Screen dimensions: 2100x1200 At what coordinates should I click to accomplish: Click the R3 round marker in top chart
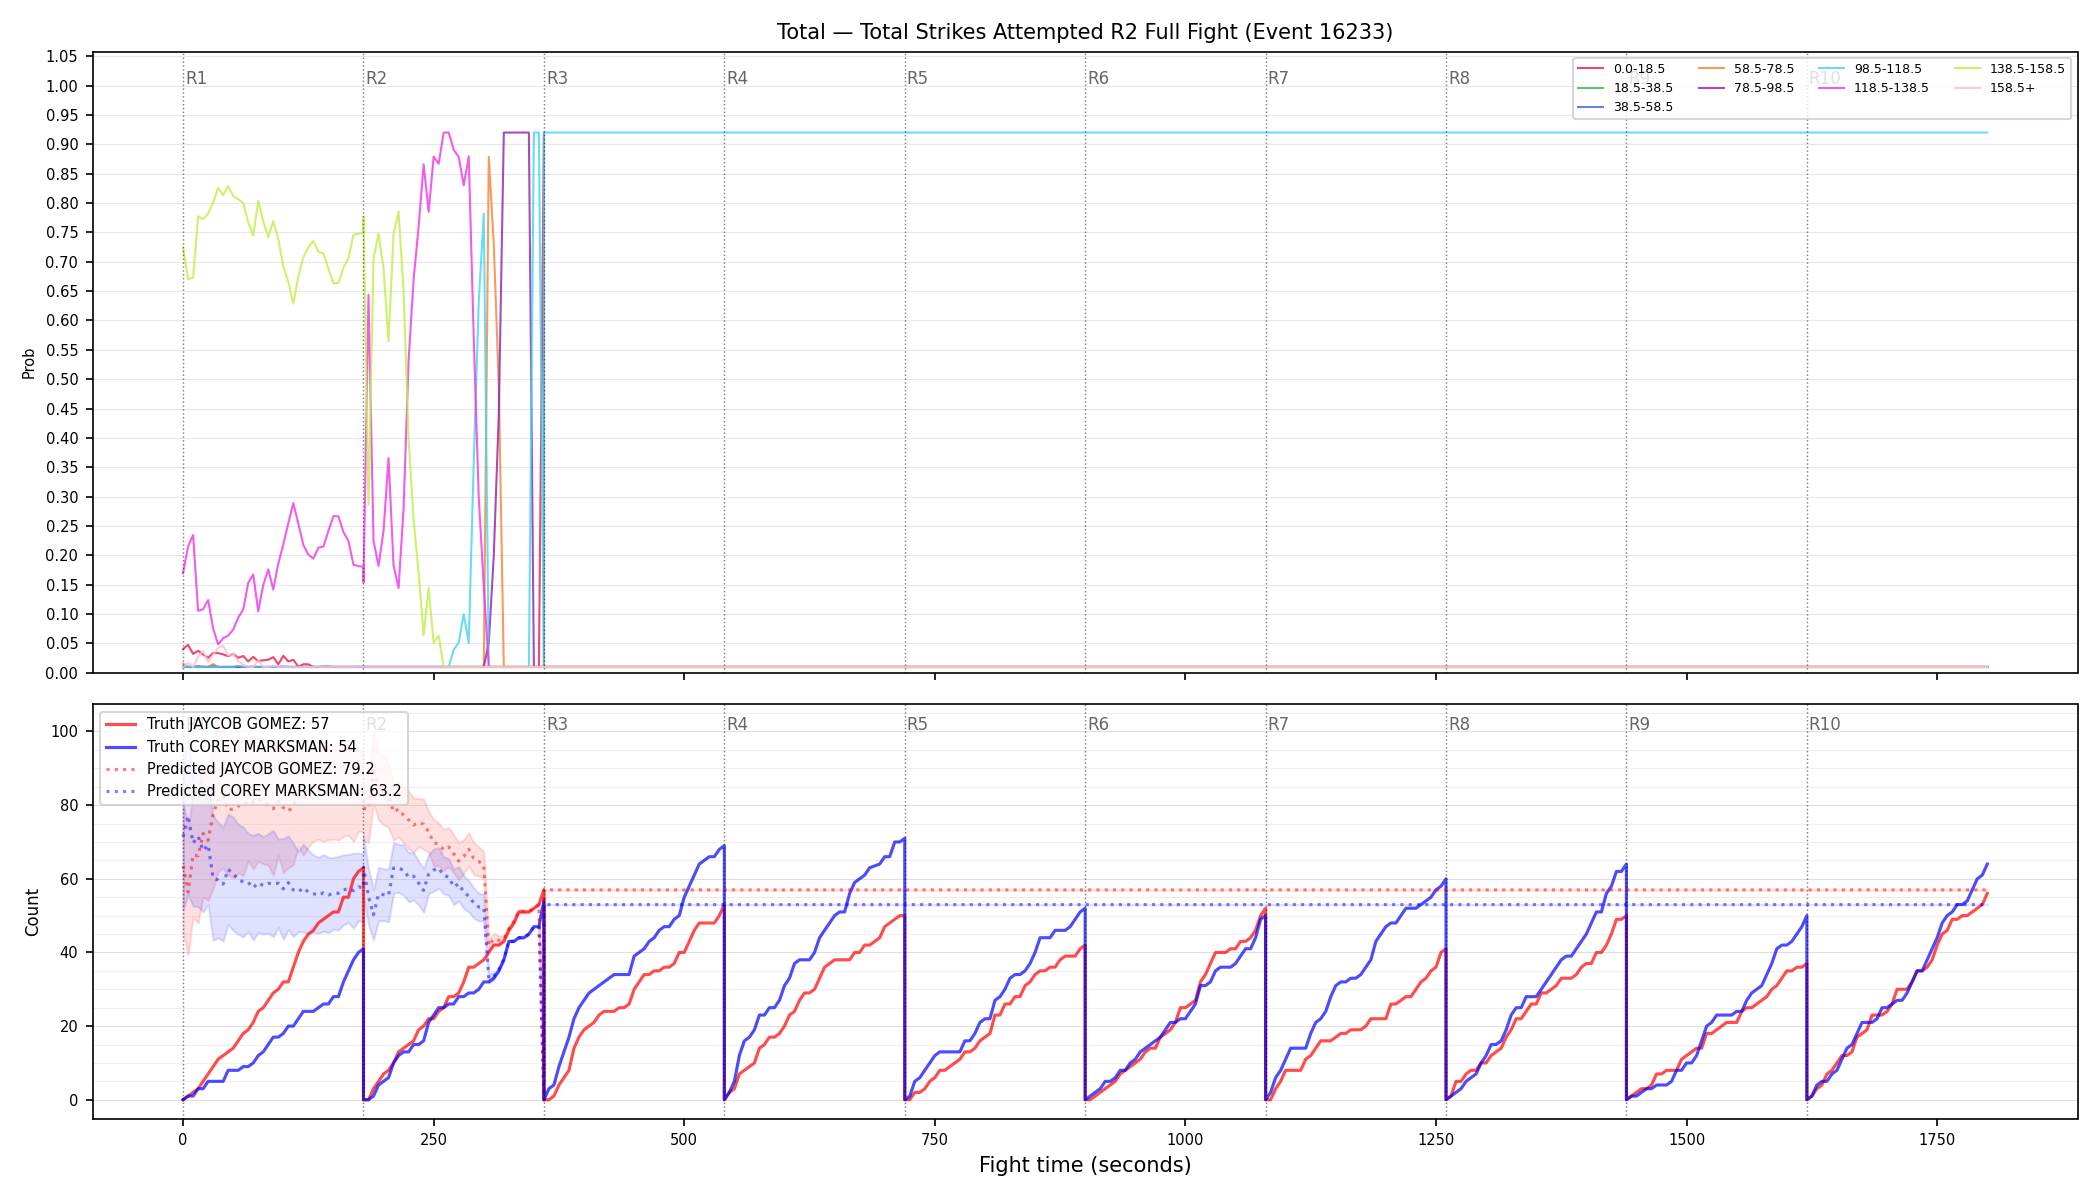pyautogui.click(x=557, y=78)
